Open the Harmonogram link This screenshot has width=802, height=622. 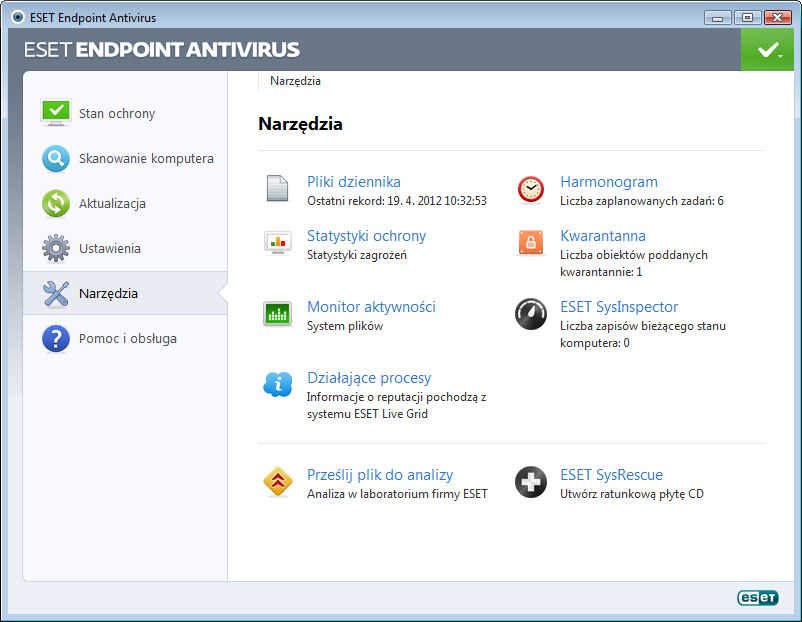[609, 182]
